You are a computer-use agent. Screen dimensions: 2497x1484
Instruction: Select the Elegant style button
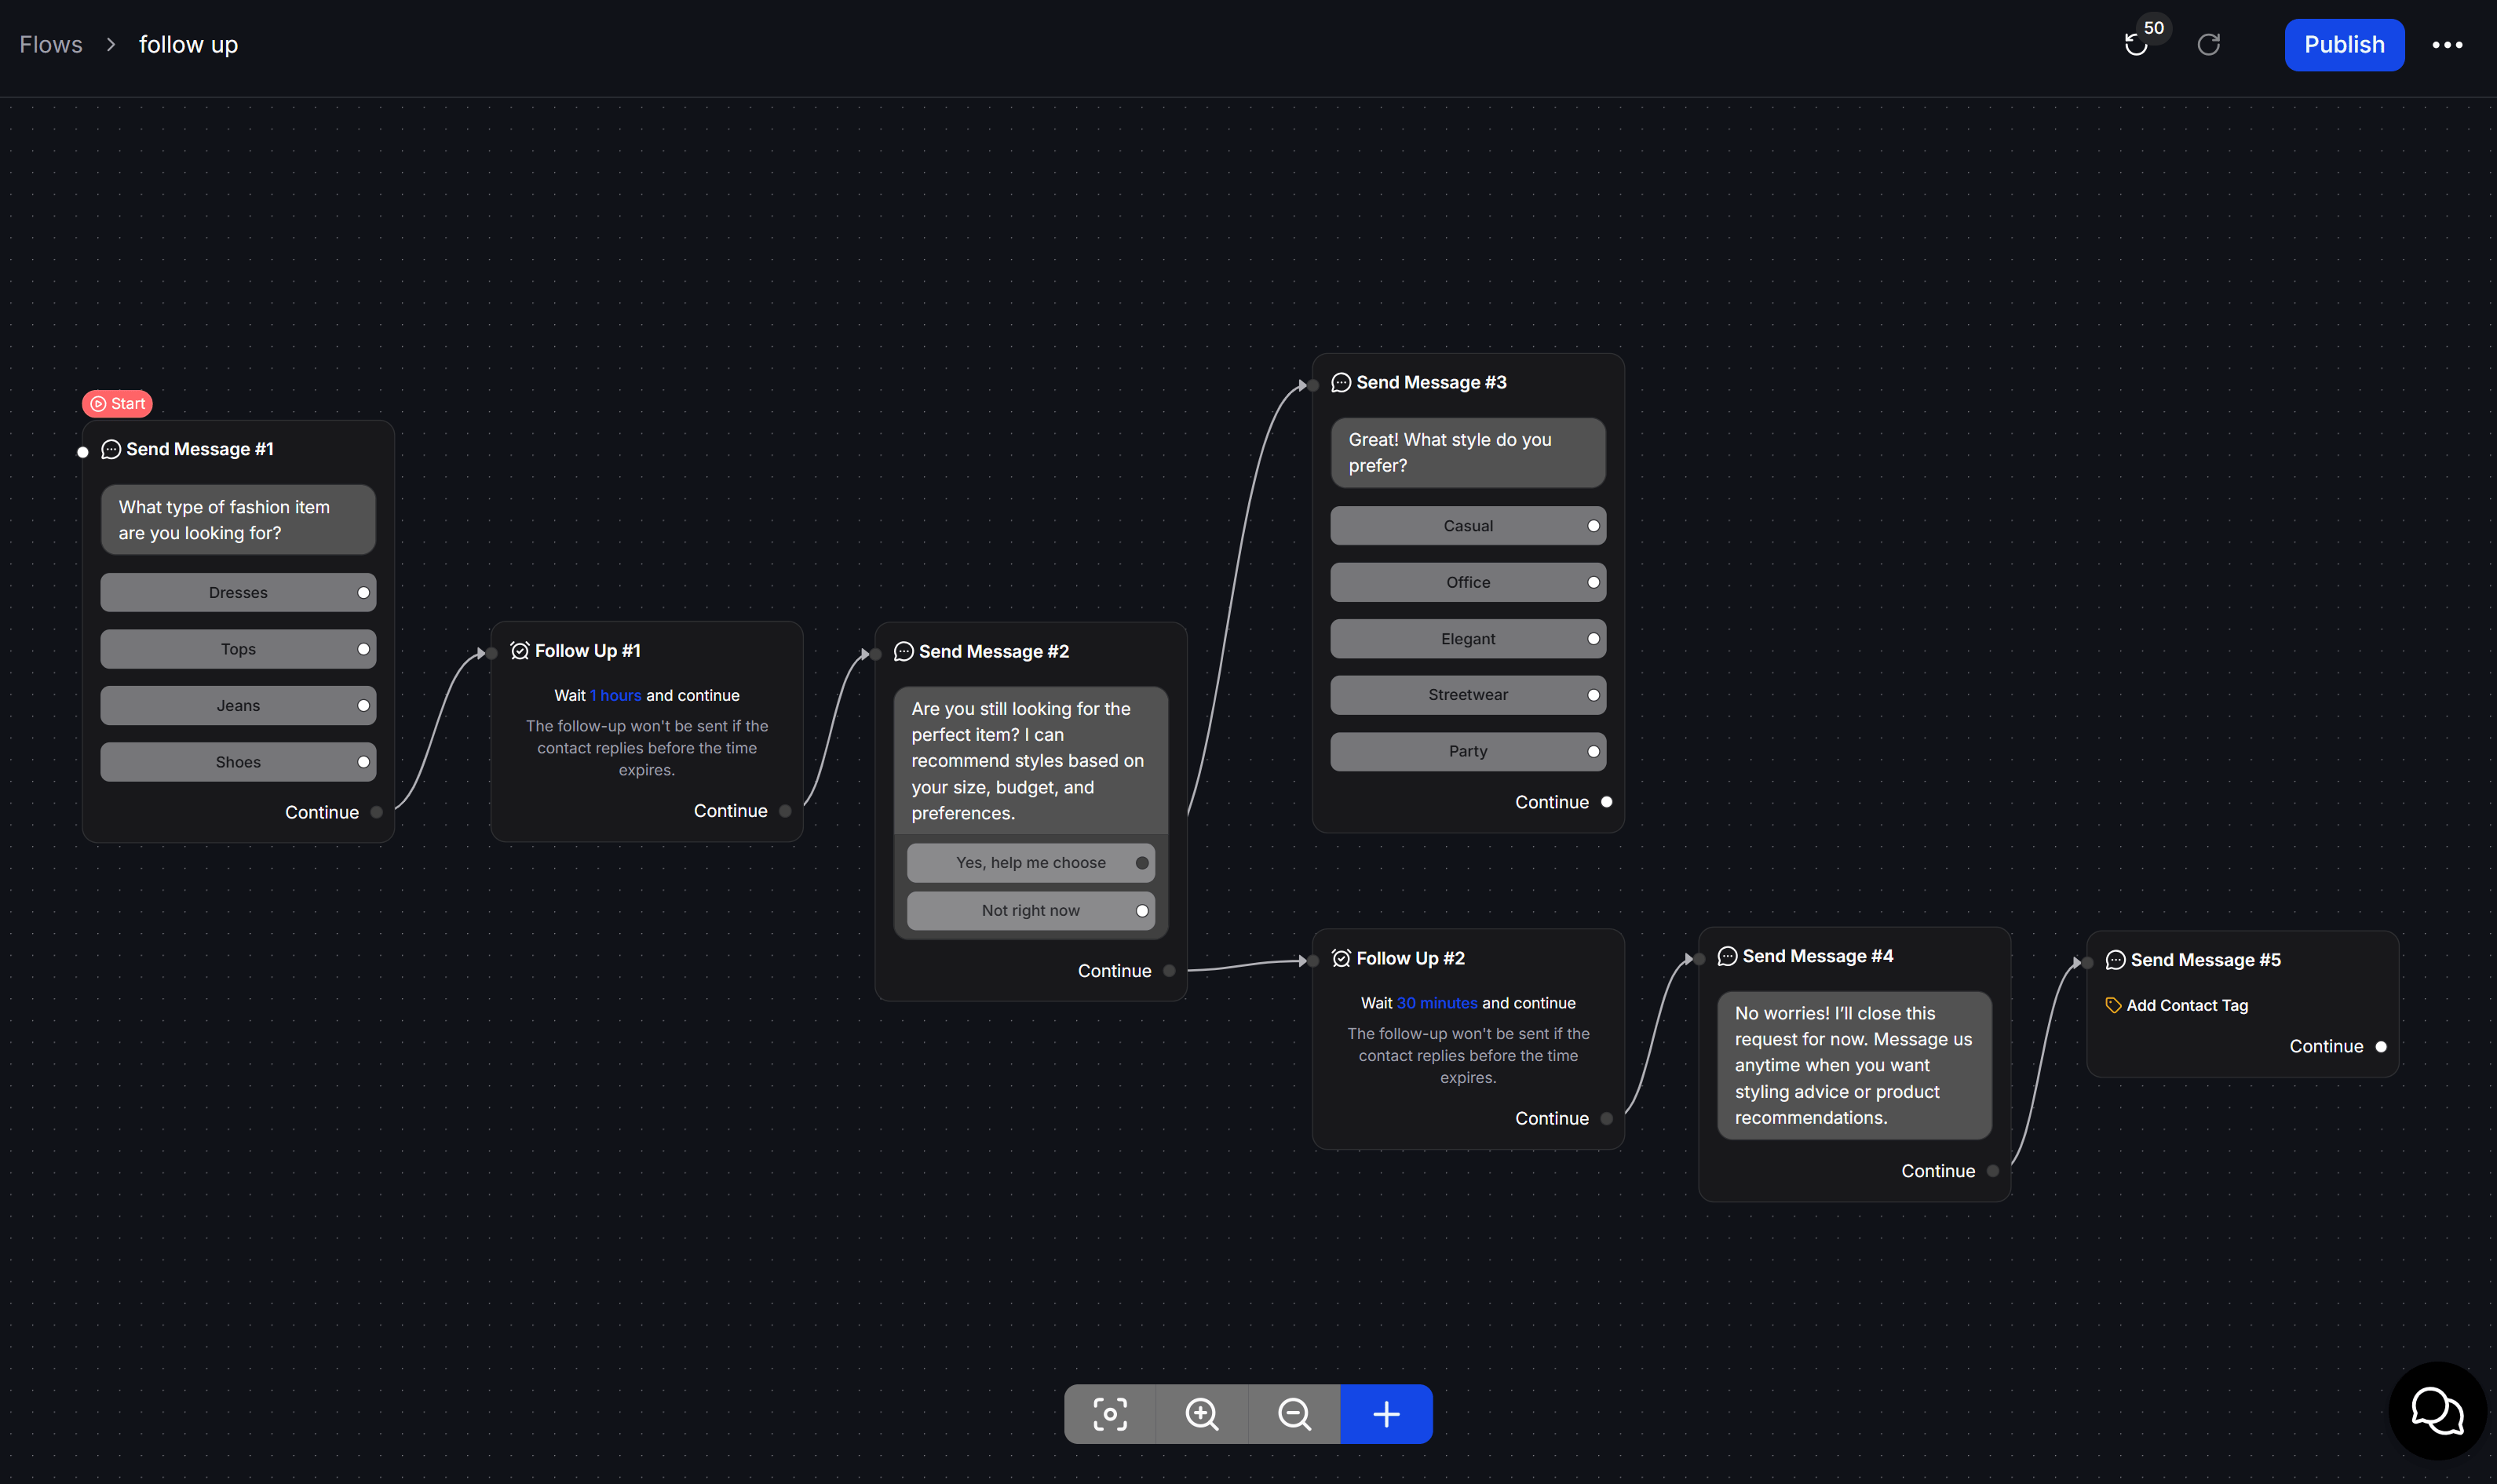point(1468,639)
